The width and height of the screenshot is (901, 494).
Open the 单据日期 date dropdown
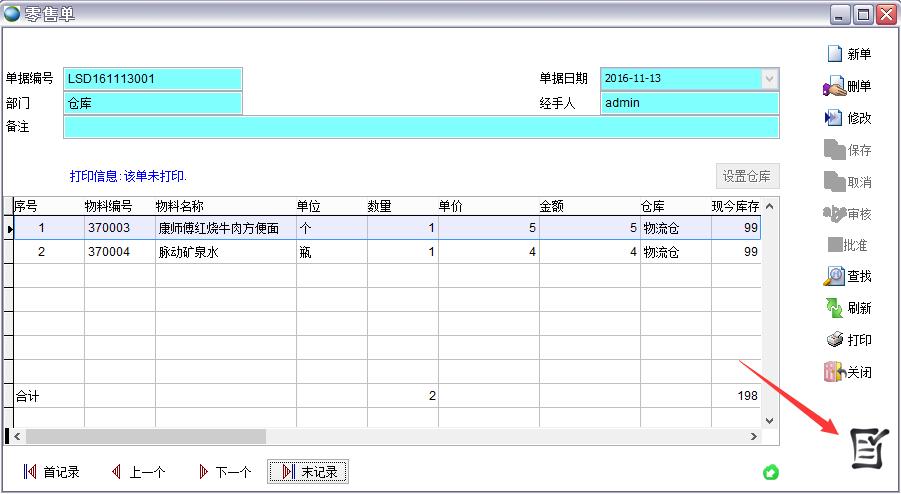coord(769,78)
